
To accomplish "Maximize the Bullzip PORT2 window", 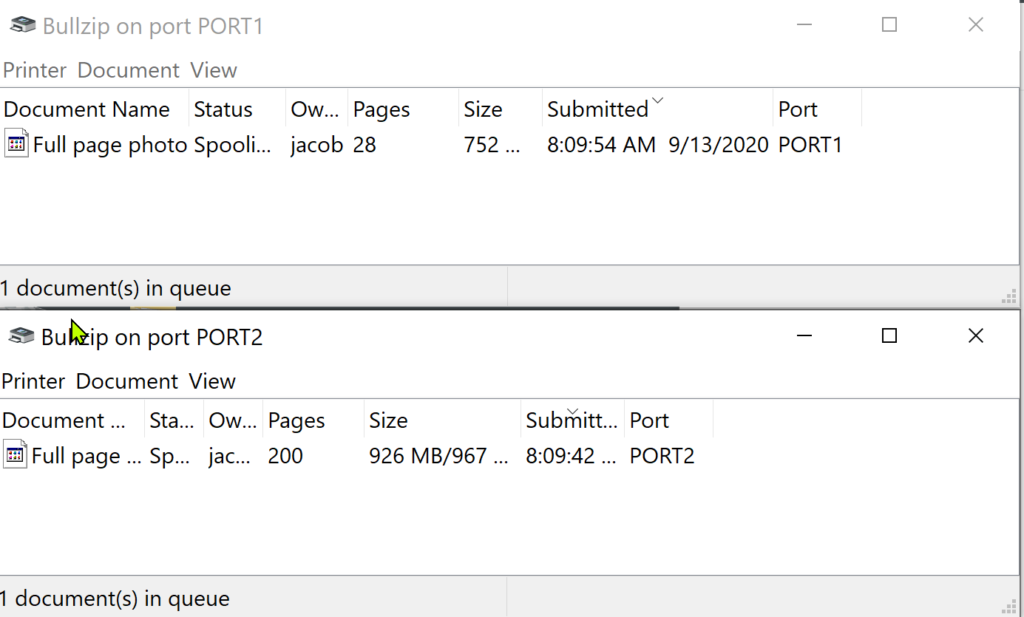I will coord(889,336).
